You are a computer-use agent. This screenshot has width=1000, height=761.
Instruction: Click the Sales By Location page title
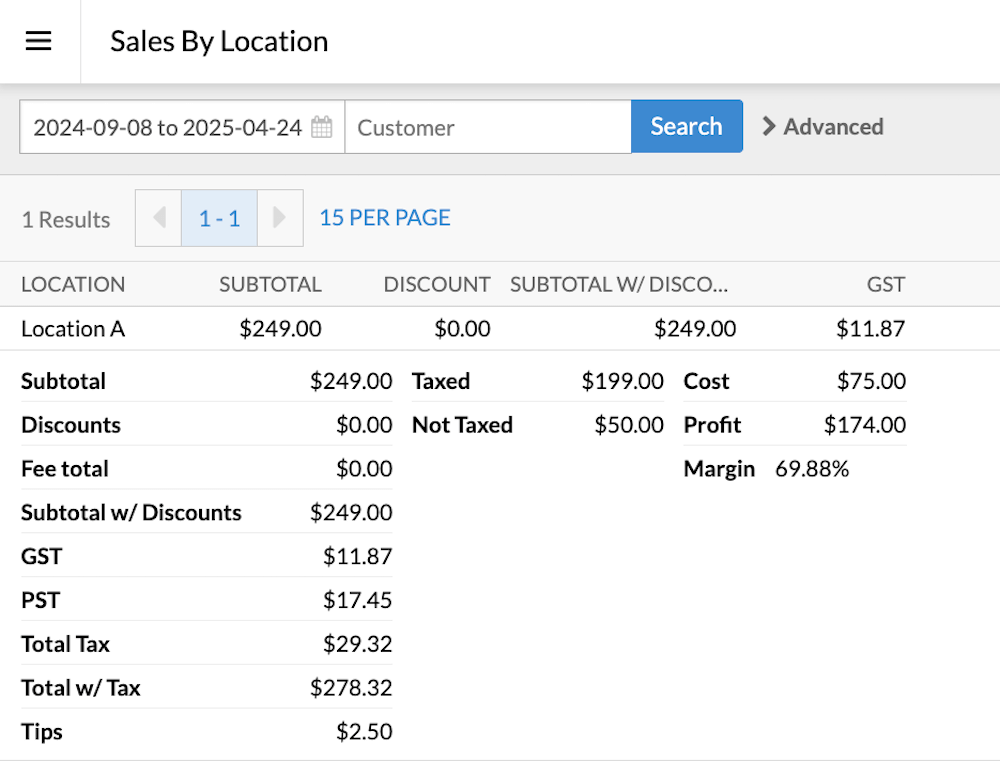[219, 41]
